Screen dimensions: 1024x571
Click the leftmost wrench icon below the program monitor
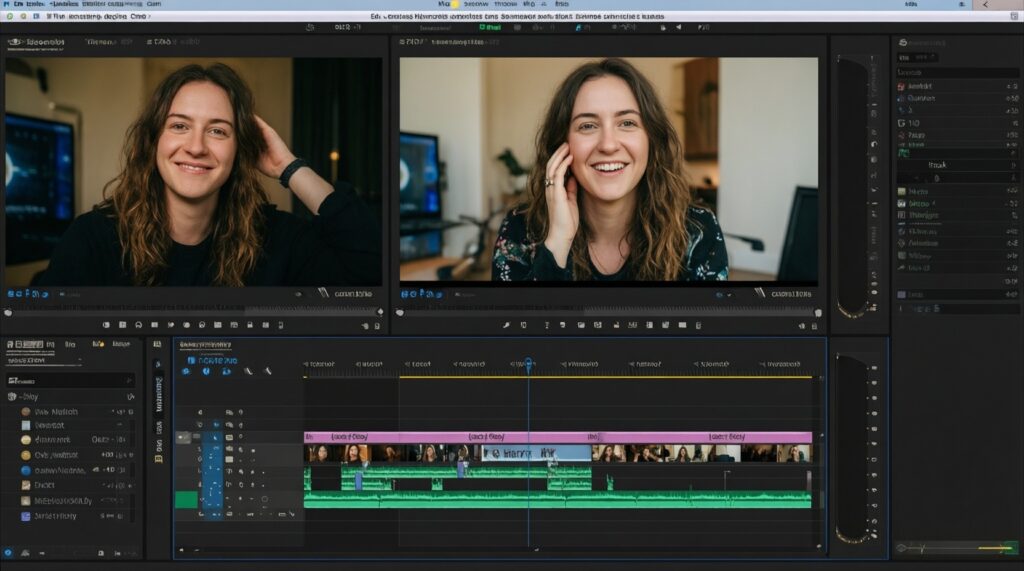coord(506,325)
